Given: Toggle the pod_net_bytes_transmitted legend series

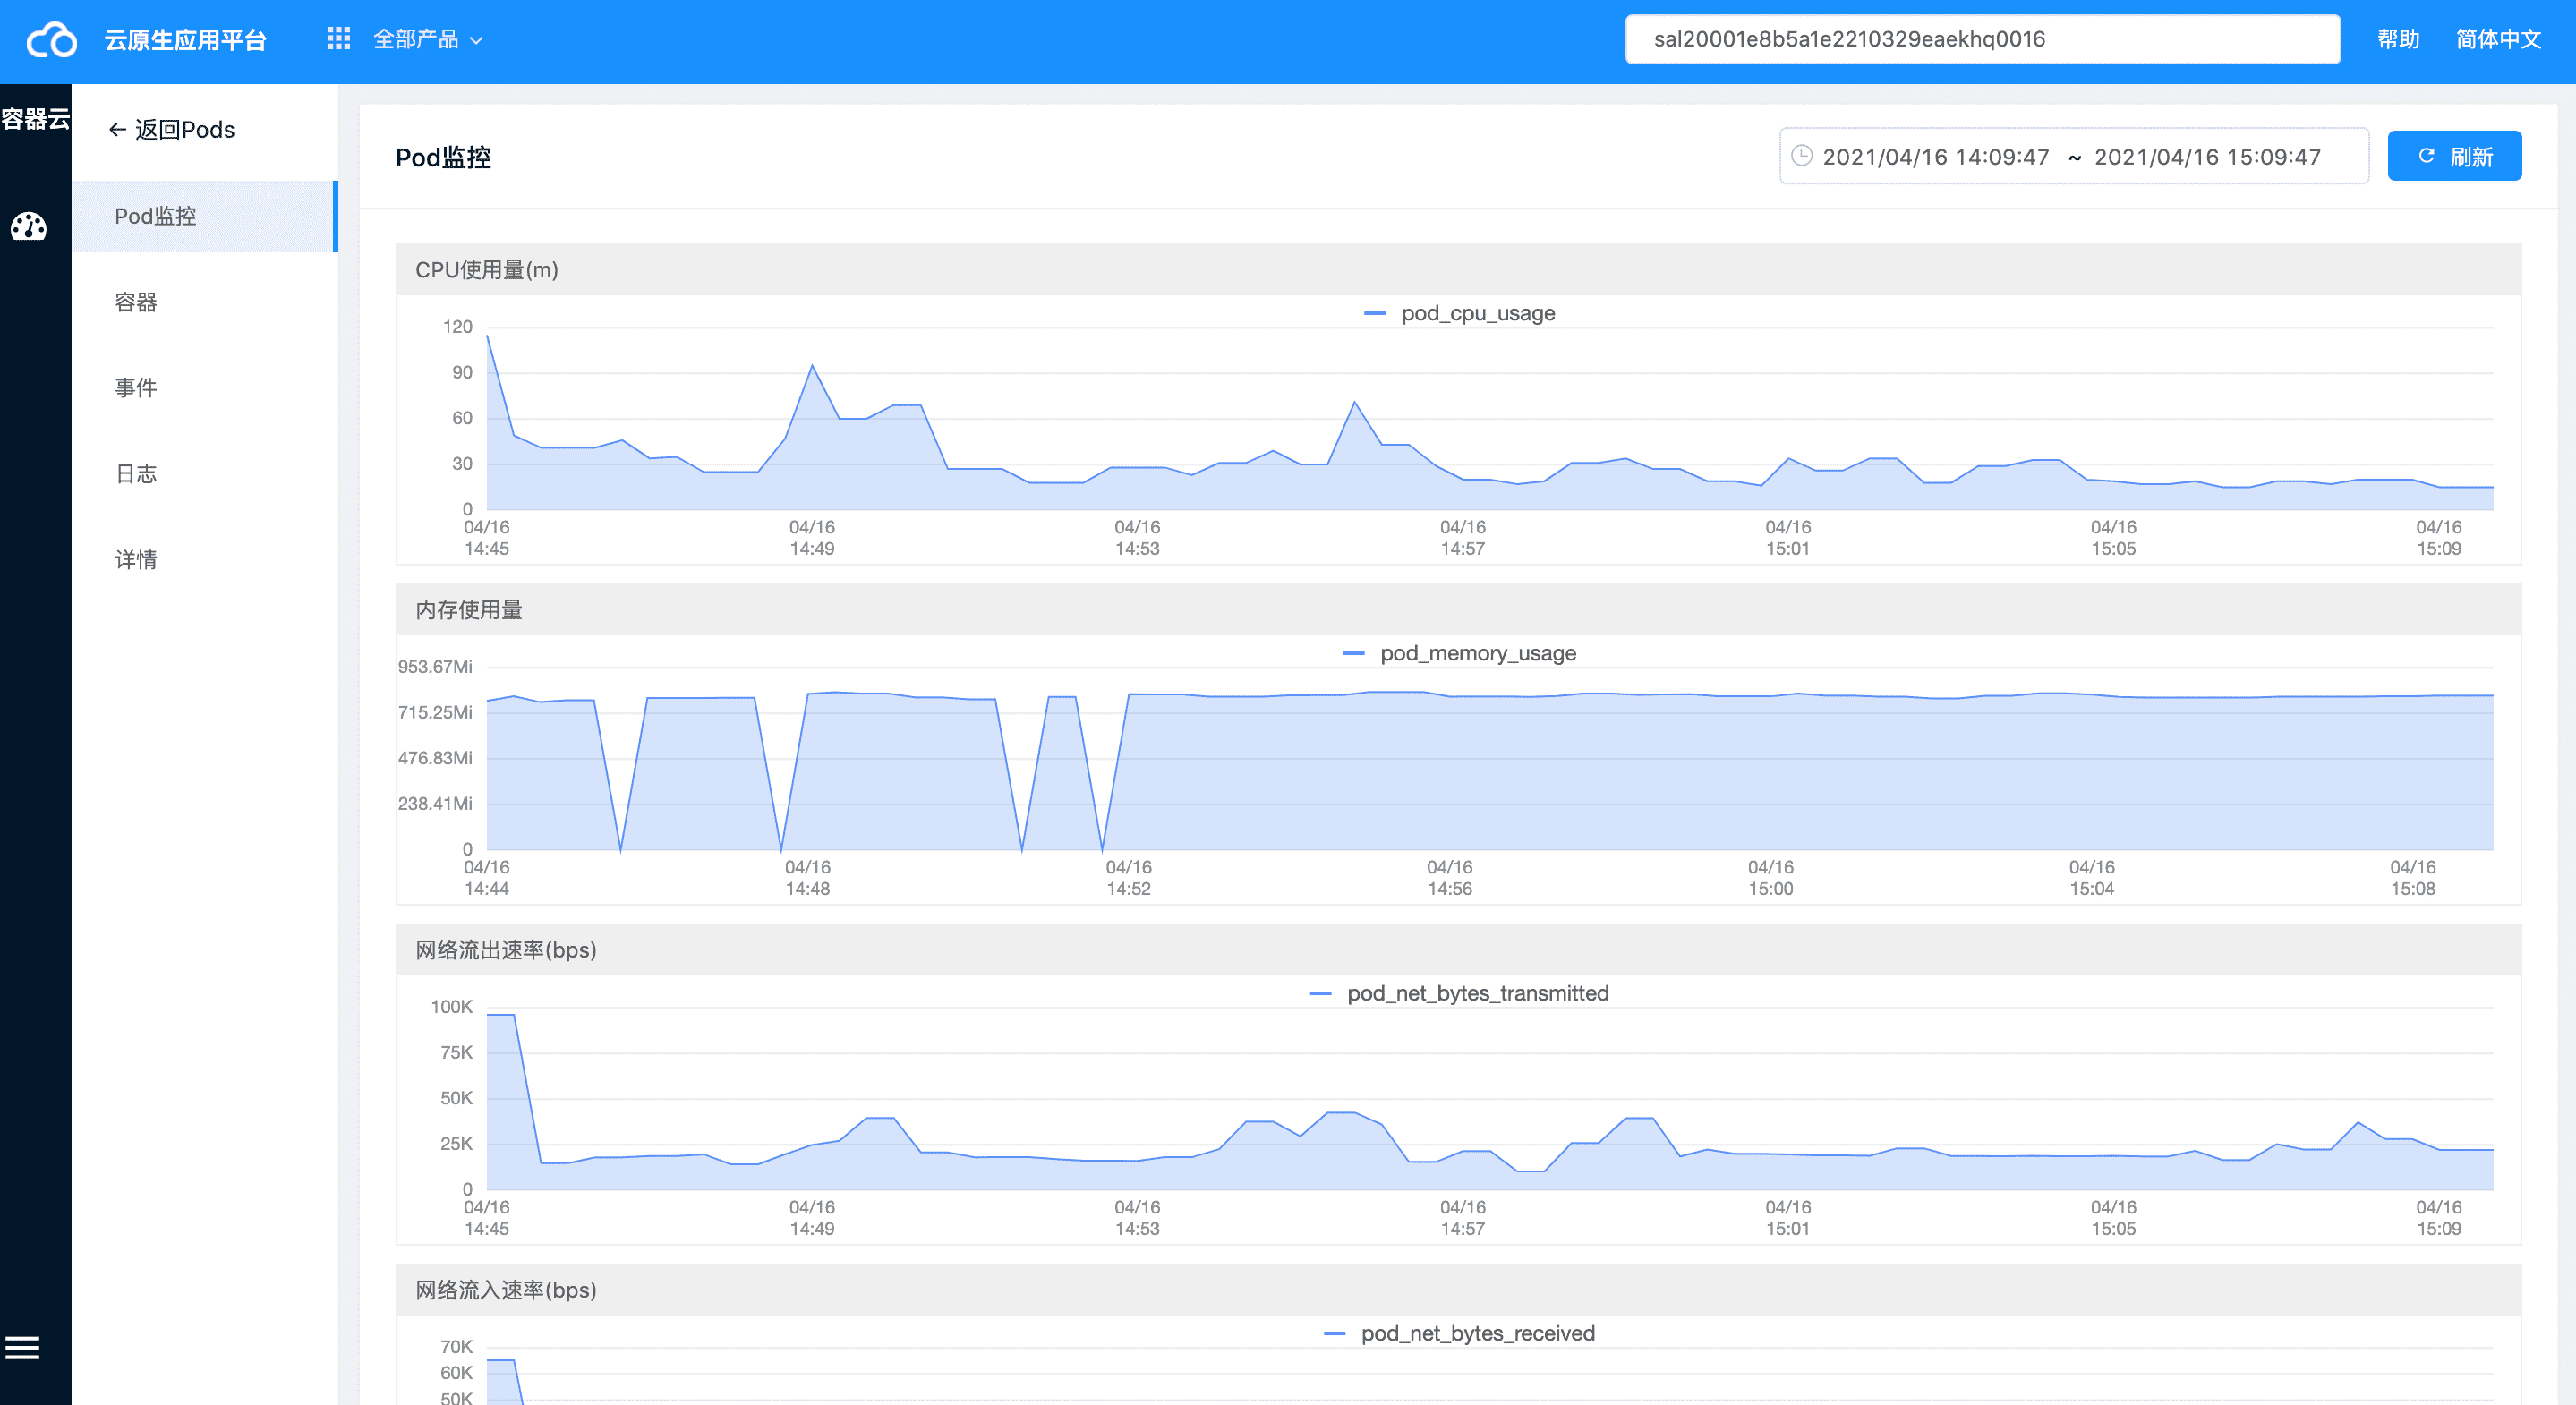Looking at the screenshot, I should pyautogui.click(x=1459, y=993).
